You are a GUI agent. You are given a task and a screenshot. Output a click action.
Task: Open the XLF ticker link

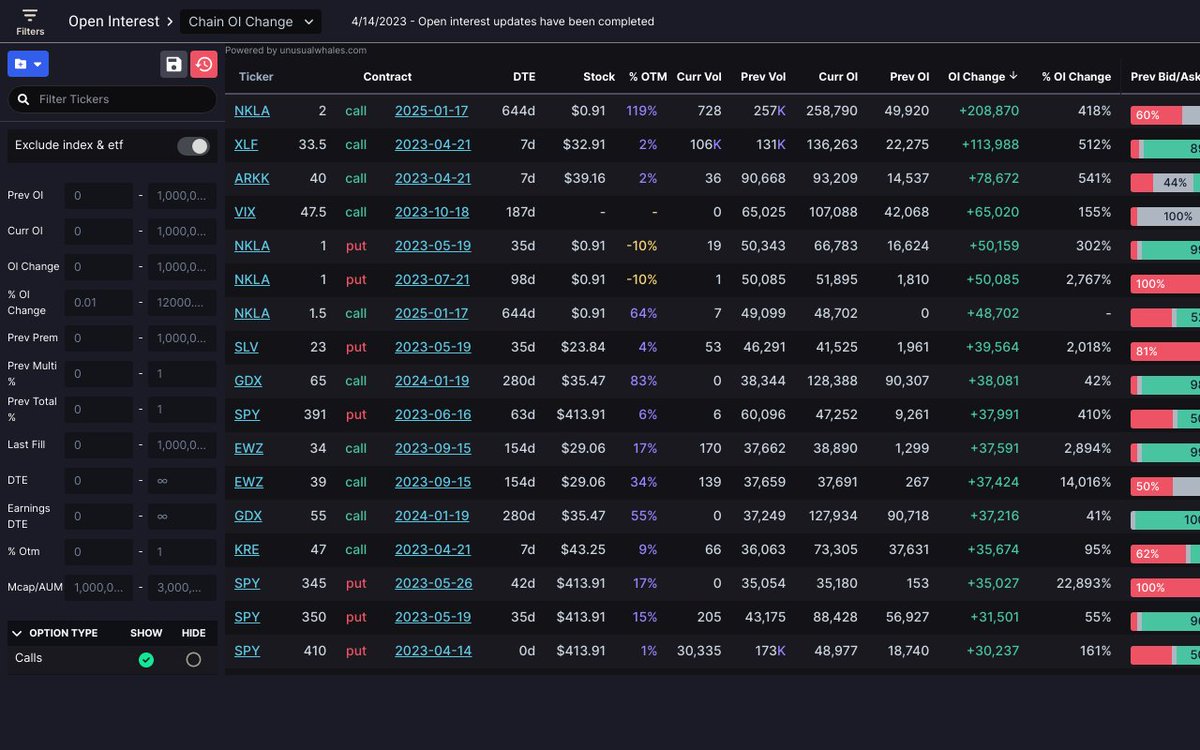[x=246, y=144]
